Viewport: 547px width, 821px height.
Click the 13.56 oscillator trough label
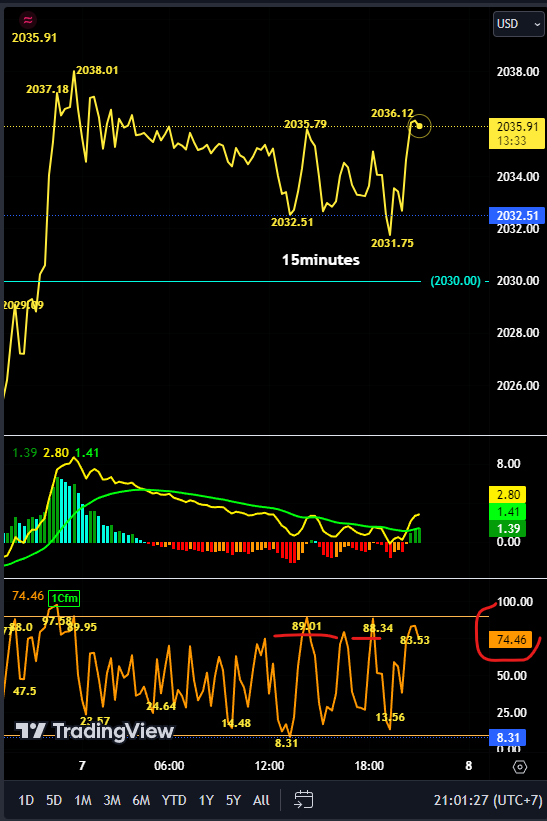click(390, 717)
